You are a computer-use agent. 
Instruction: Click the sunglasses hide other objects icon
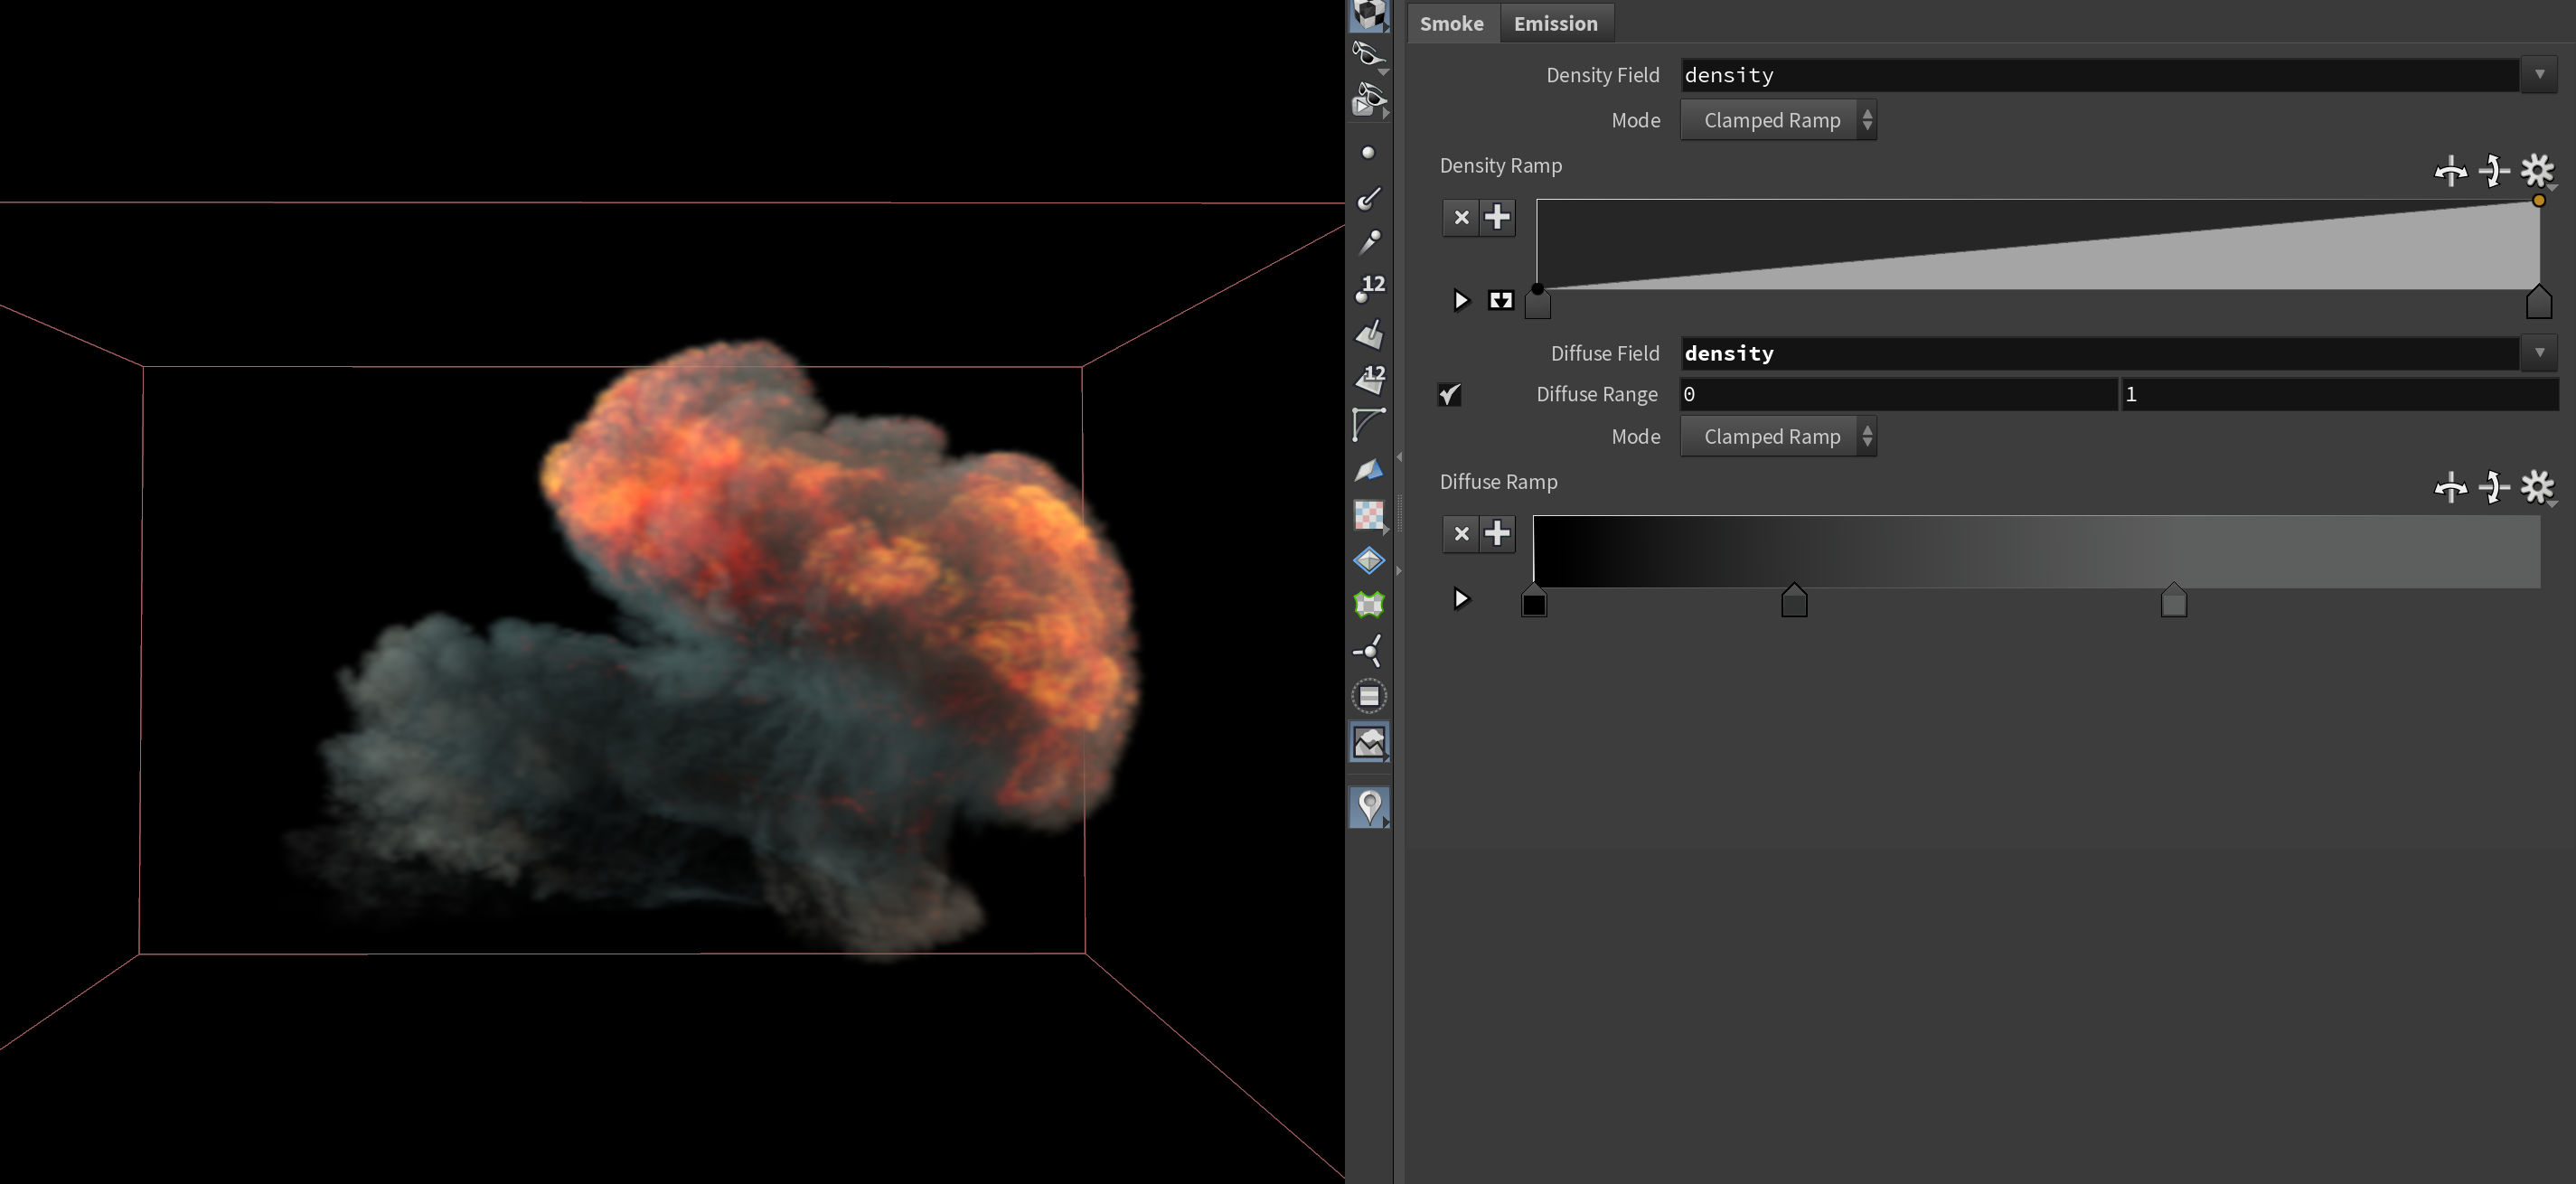(x=1369, y=54)
